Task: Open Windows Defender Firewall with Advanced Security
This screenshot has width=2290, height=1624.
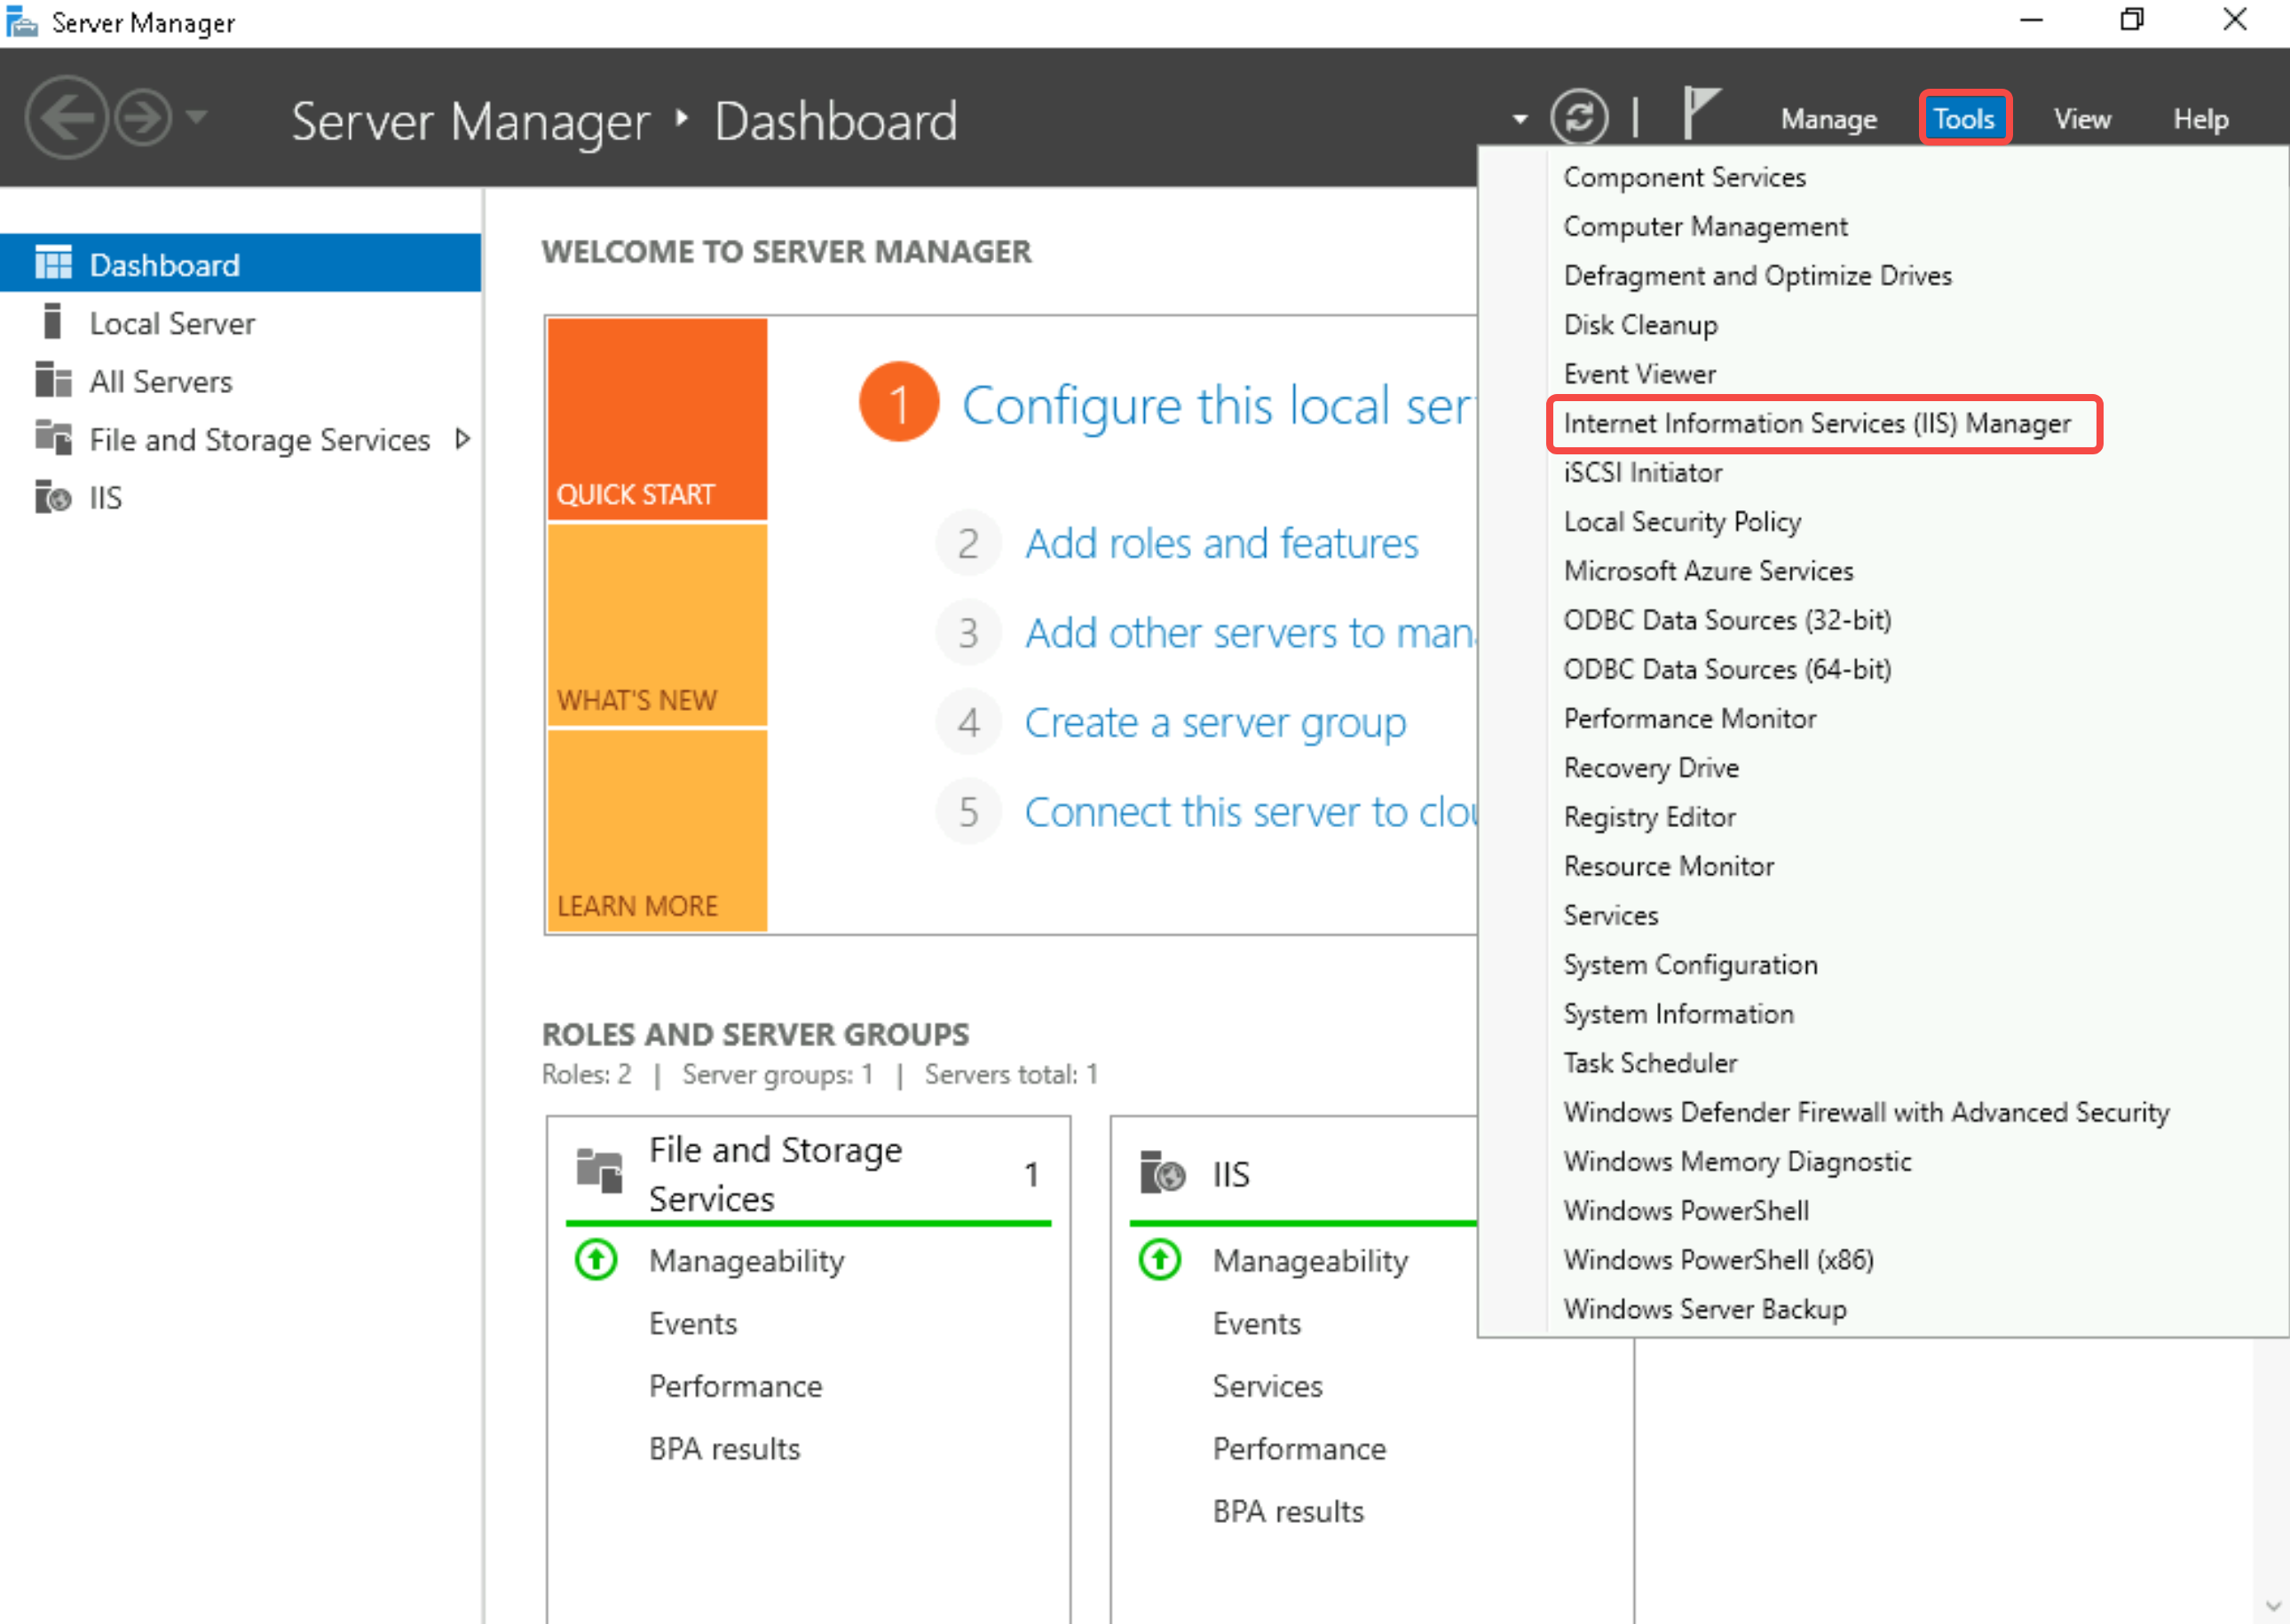Action: click(x=1866, y=1112)
